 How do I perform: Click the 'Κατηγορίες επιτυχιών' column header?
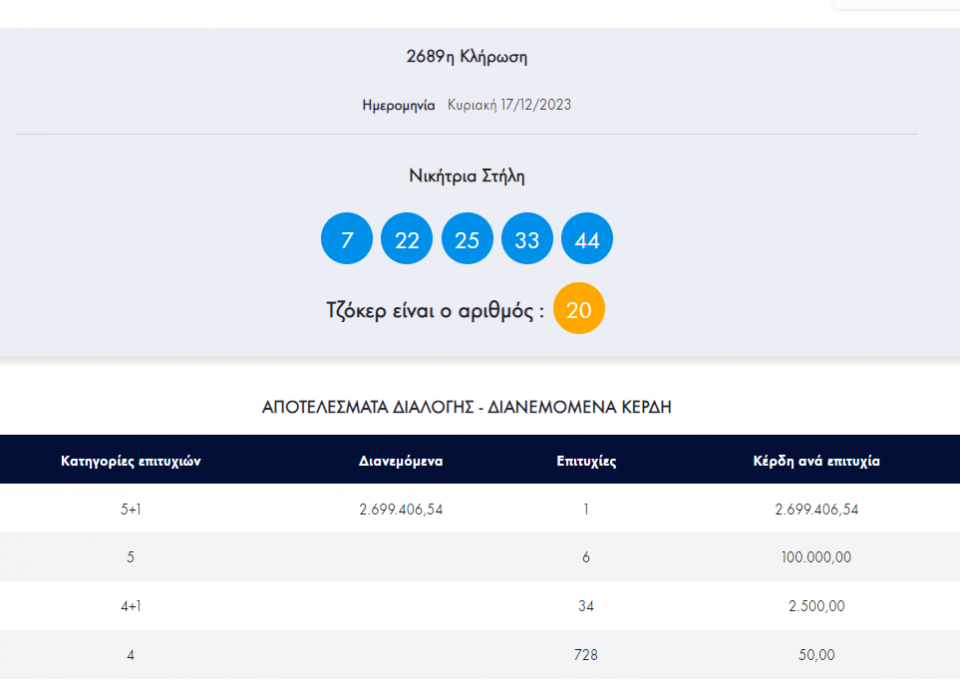coord(131,461)
